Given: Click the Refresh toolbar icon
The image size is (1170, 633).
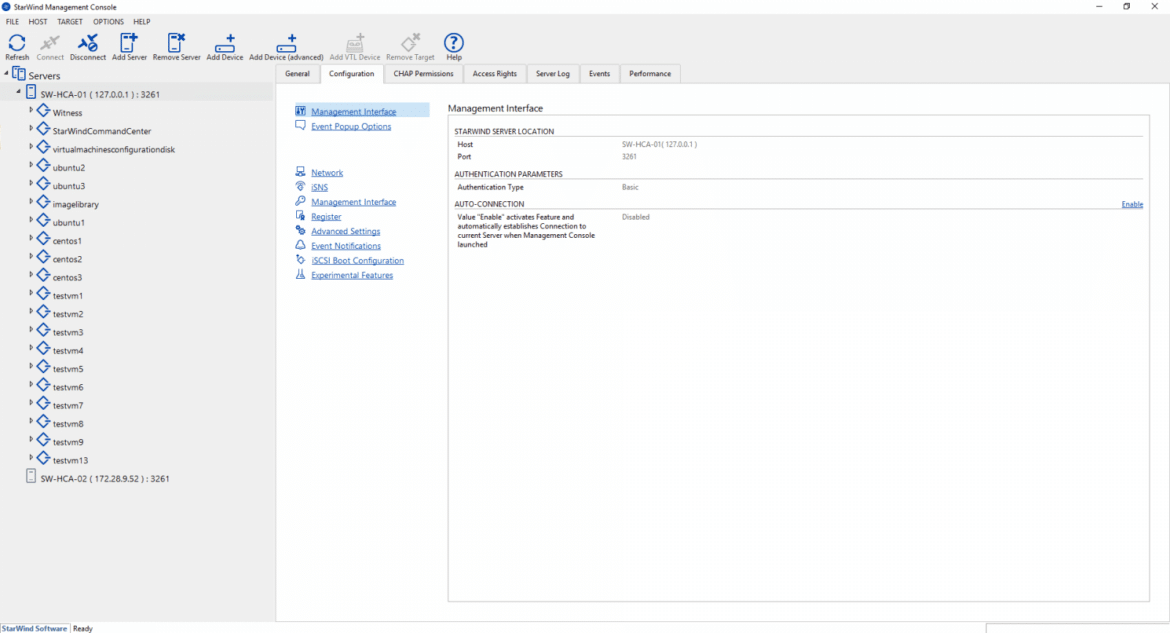Looking at the screenshot, I should click(x=16, y=43).
